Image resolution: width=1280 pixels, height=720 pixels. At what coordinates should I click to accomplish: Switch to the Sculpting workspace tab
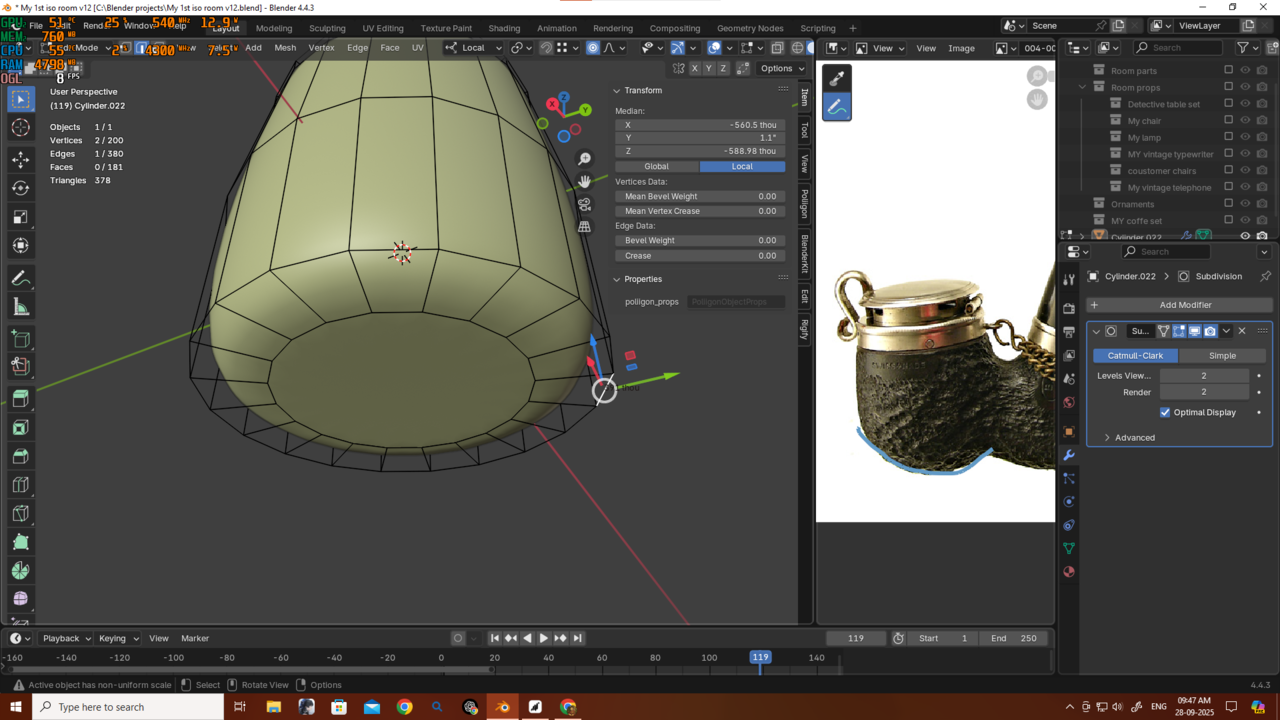tap(327, 28)
